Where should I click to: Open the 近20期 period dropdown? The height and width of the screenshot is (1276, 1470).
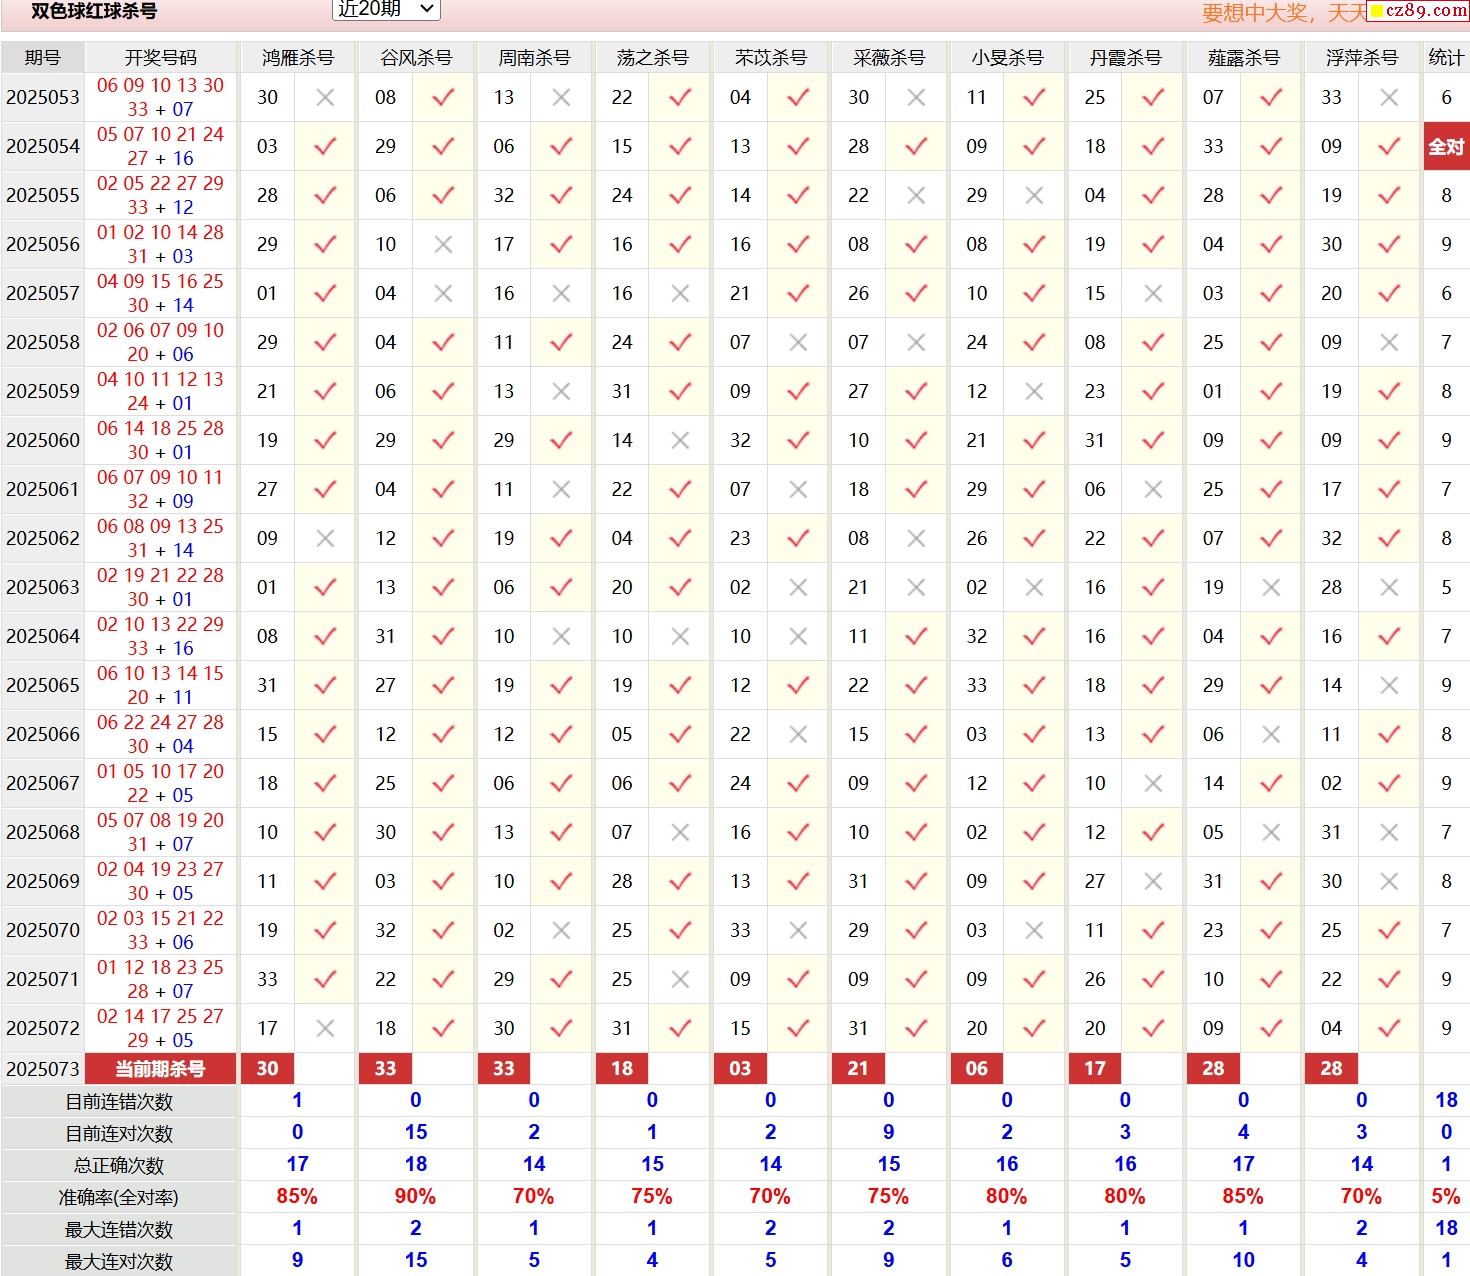click(385, 9)
